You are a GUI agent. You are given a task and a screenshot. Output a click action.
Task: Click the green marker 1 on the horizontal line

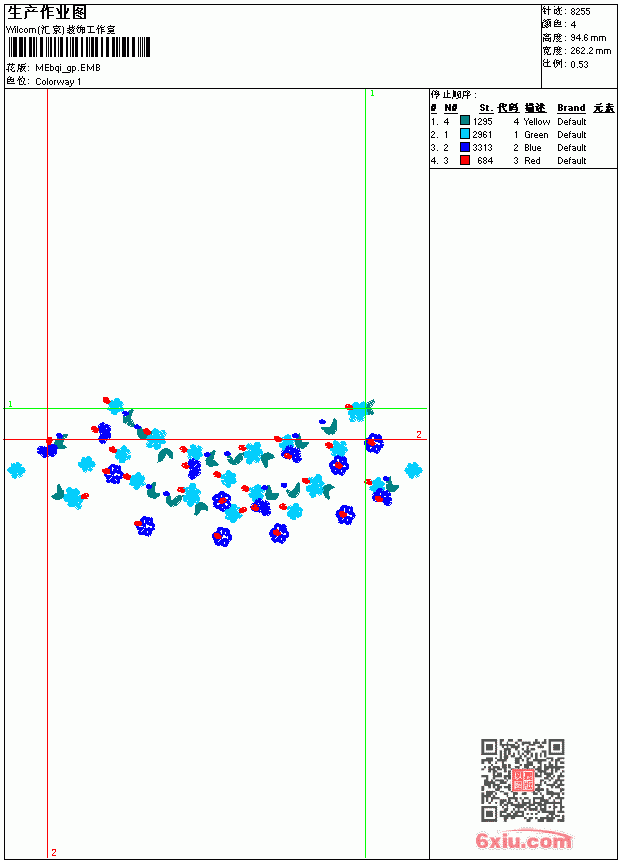point(10,404)
